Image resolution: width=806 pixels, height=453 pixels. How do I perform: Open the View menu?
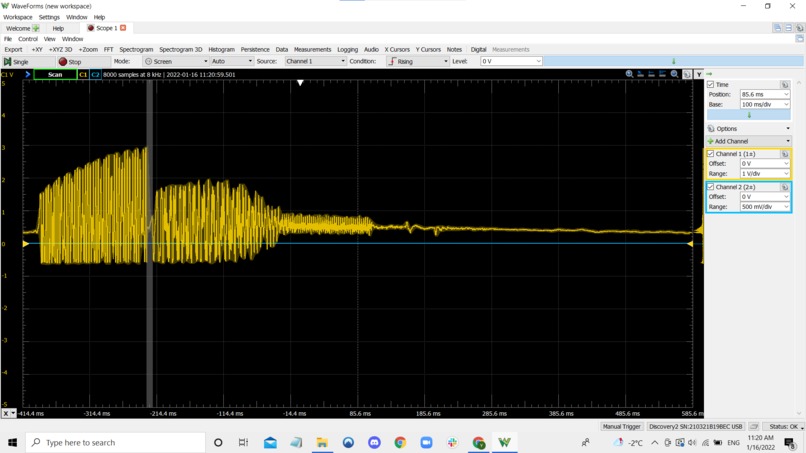pyautogui.click(x=49, y=39)
